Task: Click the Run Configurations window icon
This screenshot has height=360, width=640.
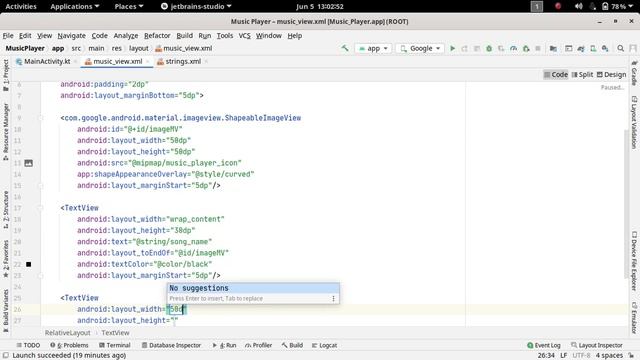Action: point(569,48)
